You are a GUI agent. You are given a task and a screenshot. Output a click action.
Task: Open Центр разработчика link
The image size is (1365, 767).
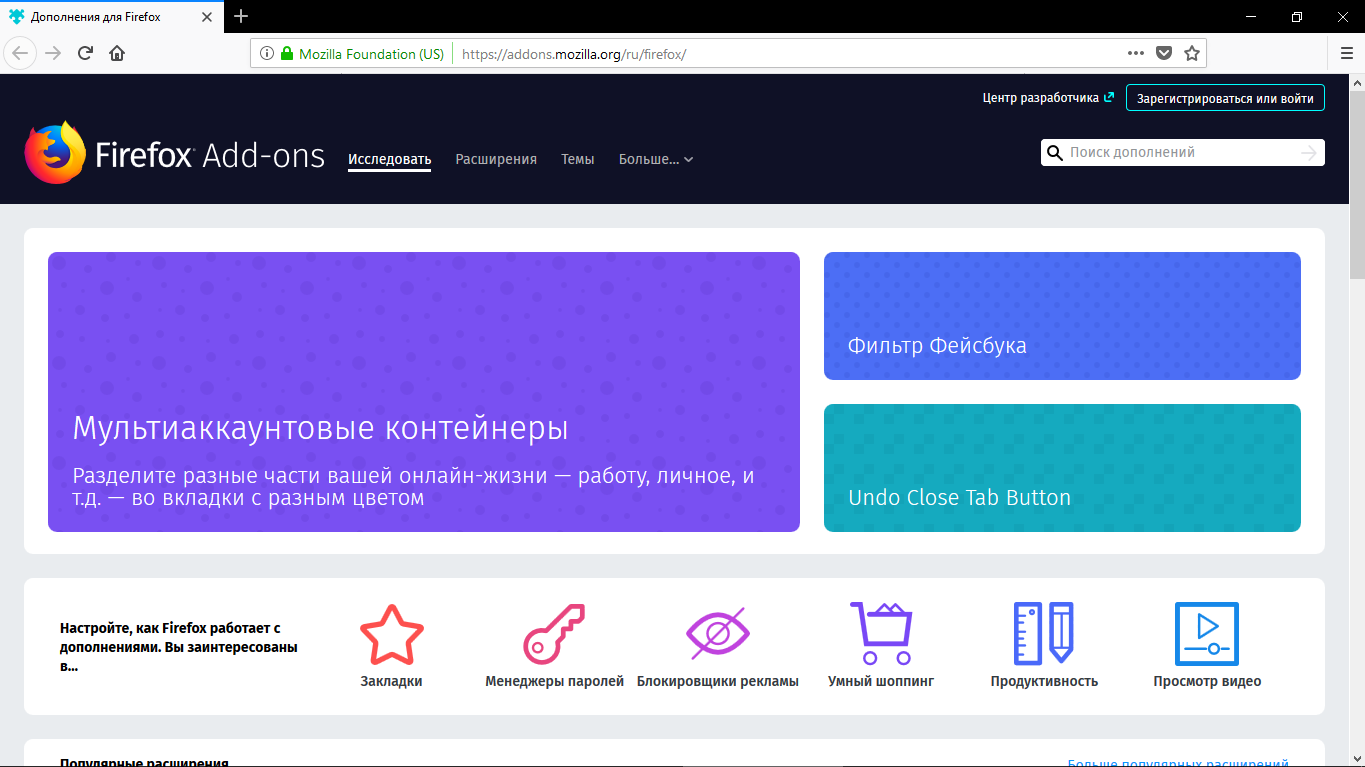click(1048, 98)
